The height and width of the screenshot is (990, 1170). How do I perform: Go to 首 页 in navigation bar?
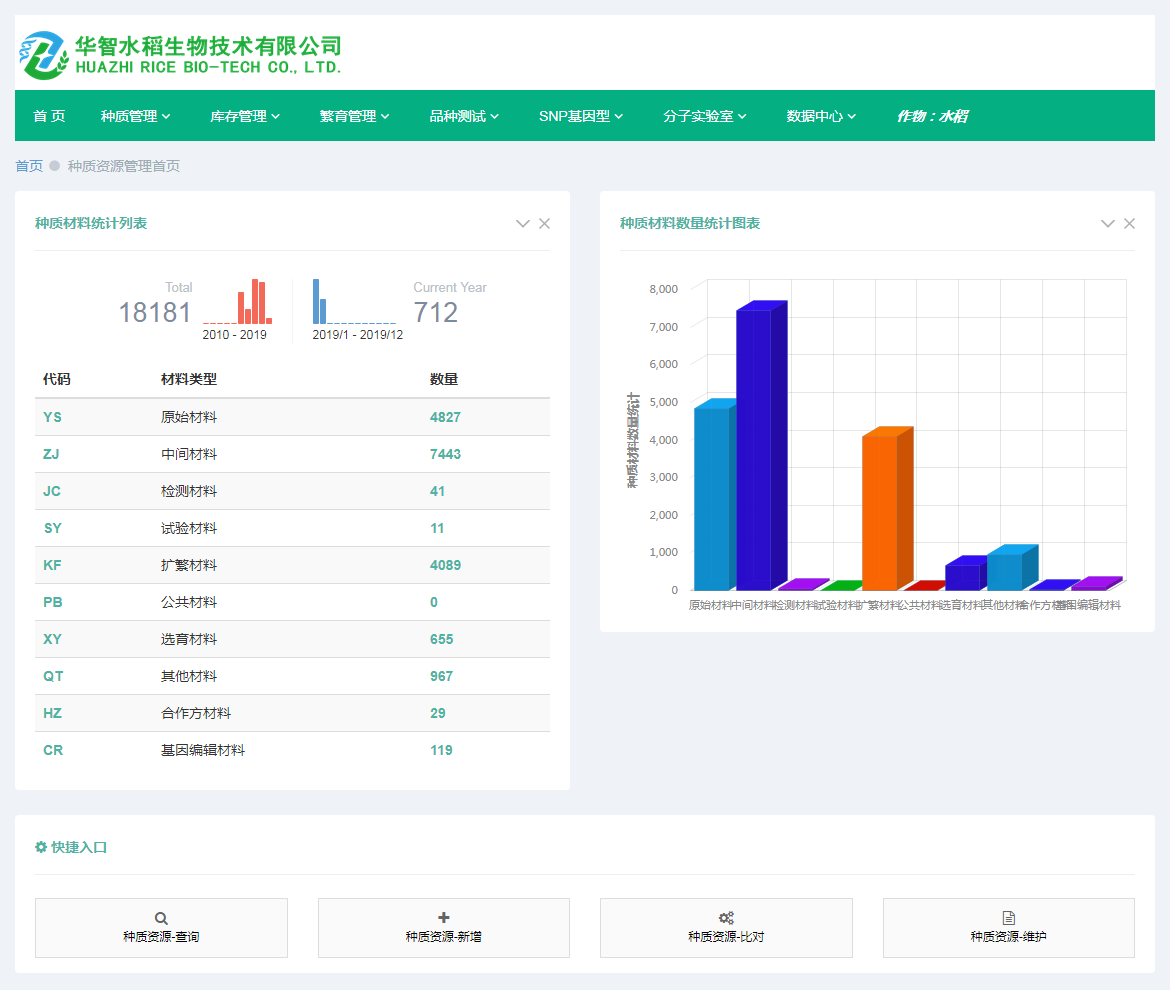pyautogui.click(x=49, y=116)
